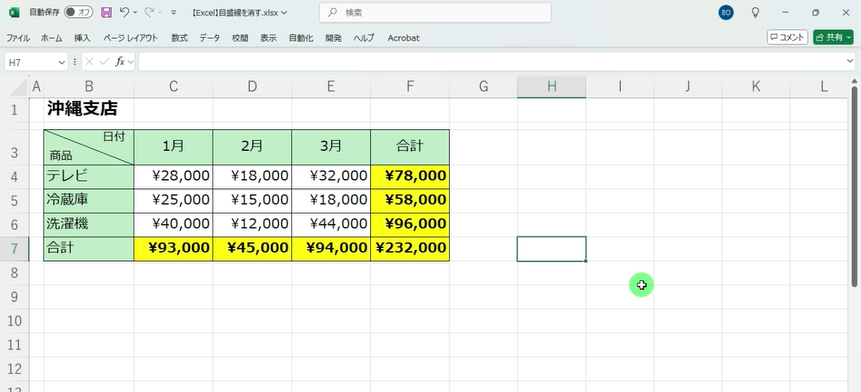The height and width of the screenshot is (392, 861).
Task: Open the undo history dropdown arrow
Action: [x=136, y=12]
